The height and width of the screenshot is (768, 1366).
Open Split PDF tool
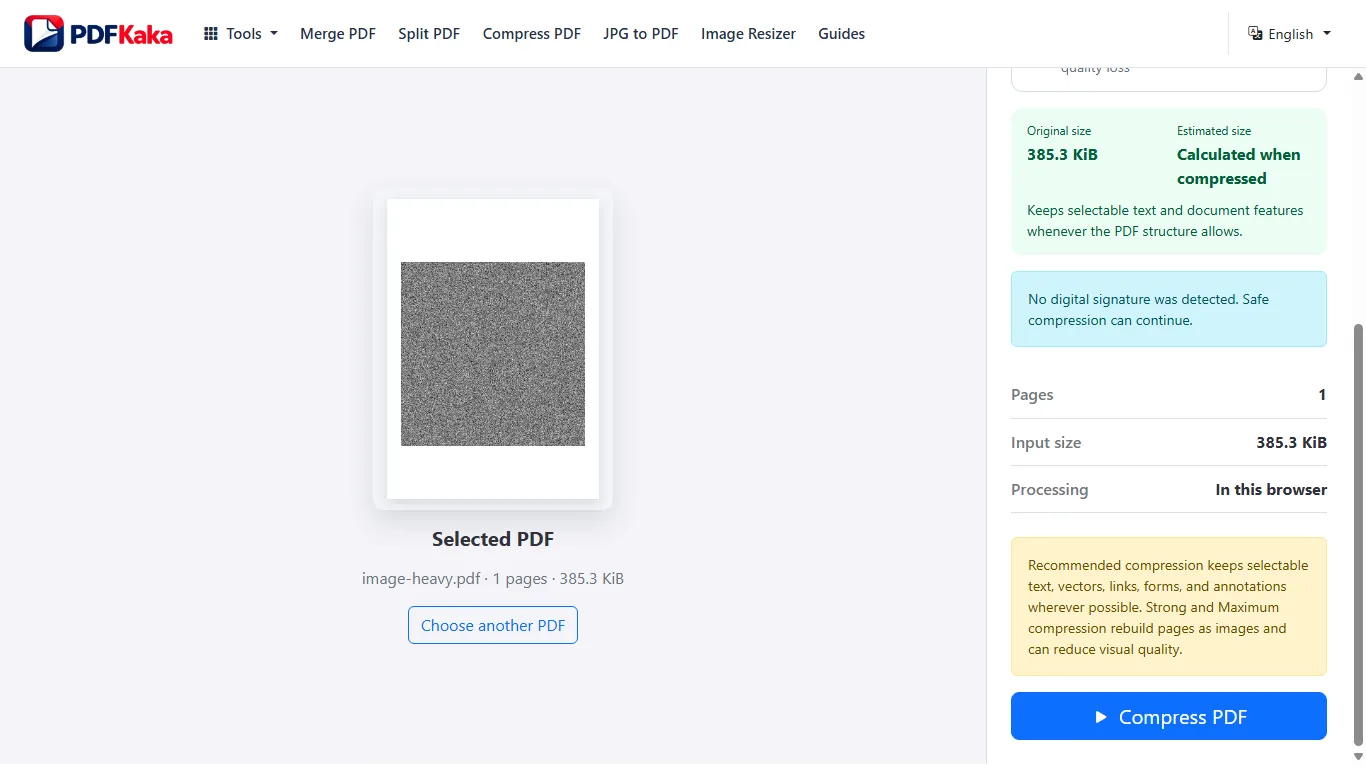[x=429, y=33]
